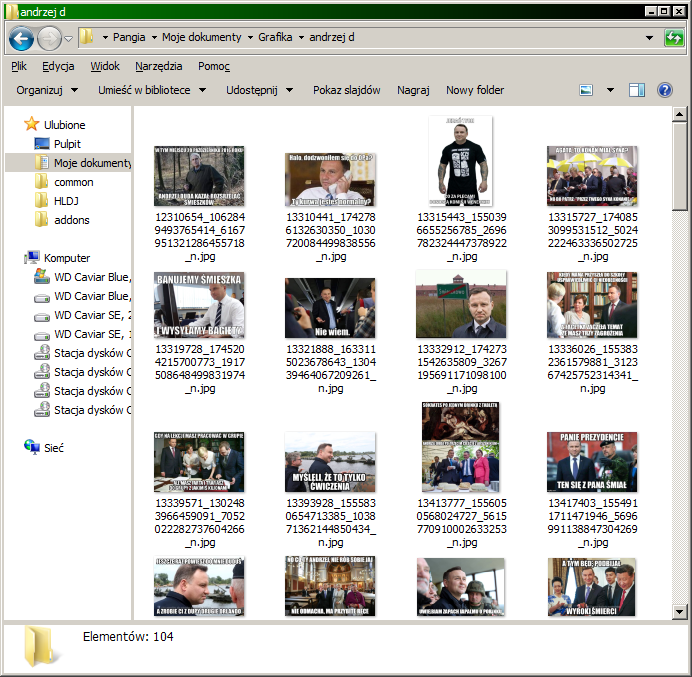Viewport: 692px width, 677px height.
Task: Open the Help question mark icon
Action: tap(664, 90)
